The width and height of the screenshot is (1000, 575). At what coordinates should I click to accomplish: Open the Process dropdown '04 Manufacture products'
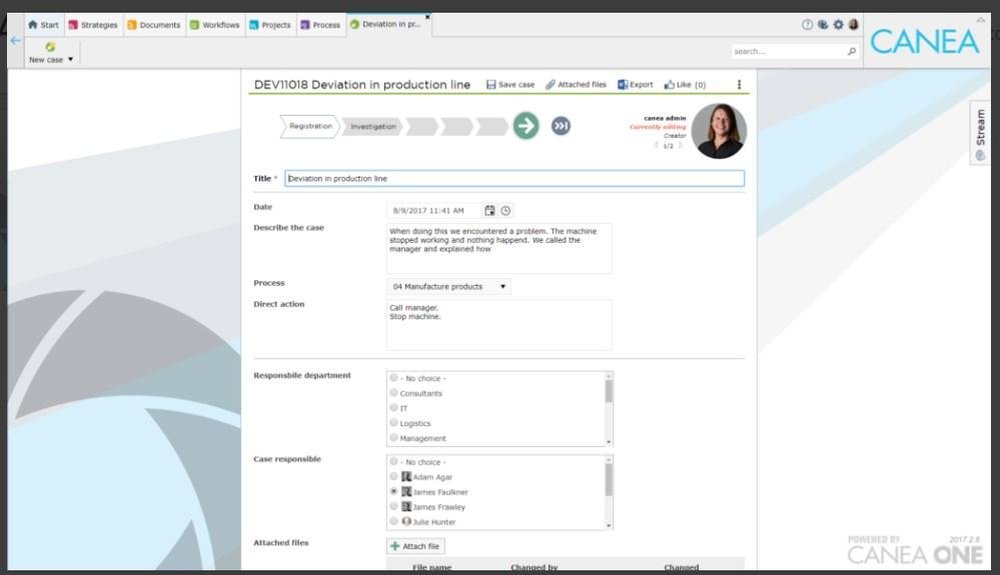(x=448, y=287)
